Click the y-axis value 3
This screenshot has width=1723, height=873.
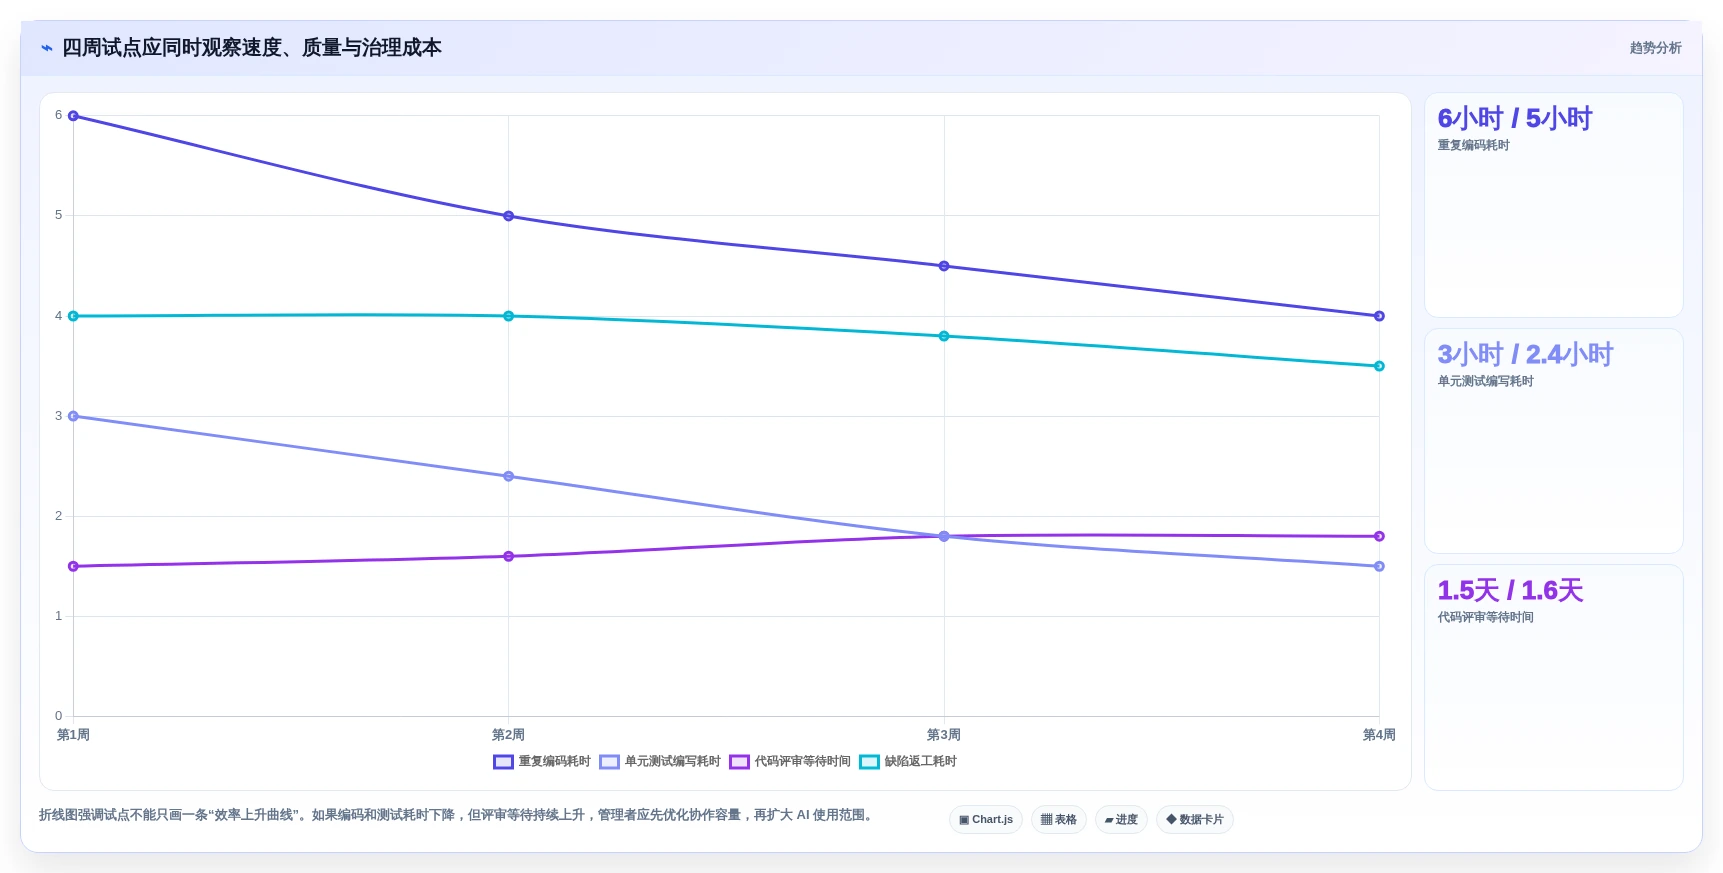[58, 416]
